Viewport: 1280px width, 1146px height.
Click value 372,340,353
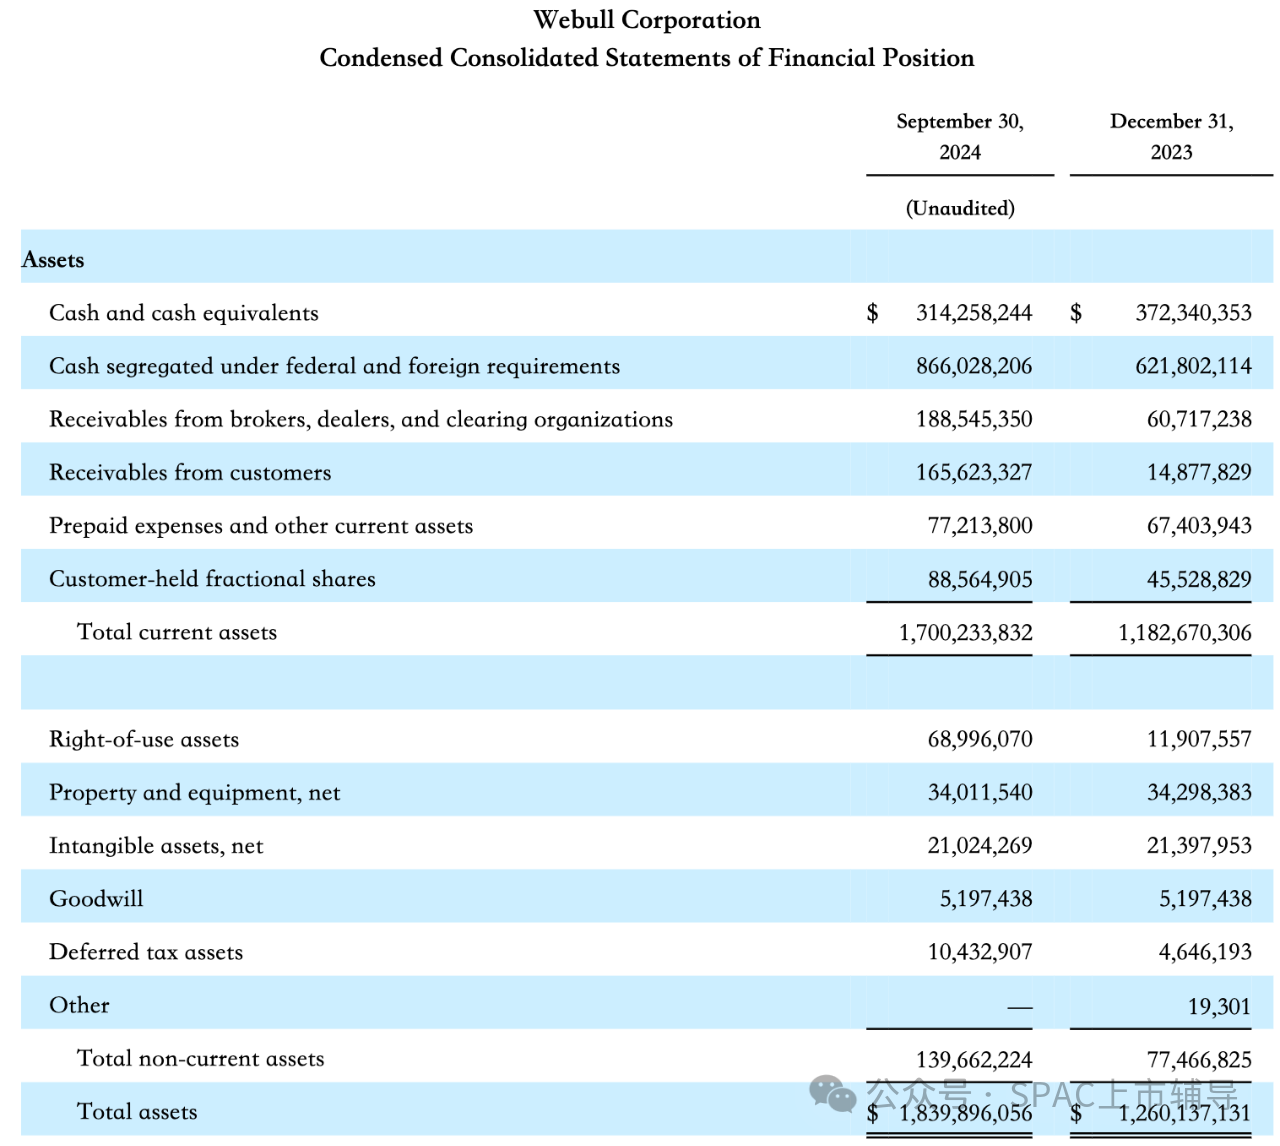tap(1193, 313)
